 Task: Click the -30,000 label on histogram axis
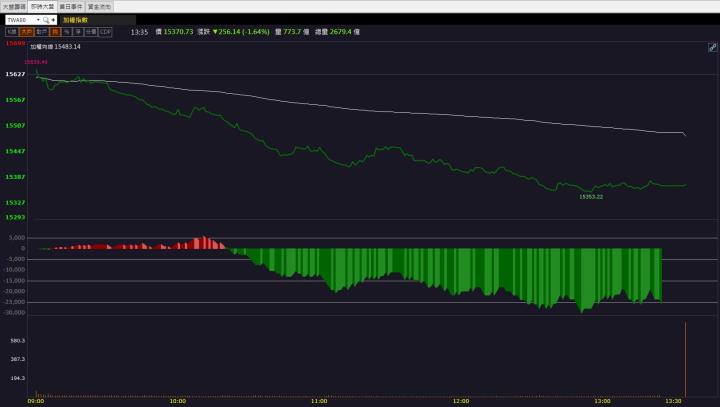[x=15, y=313]
